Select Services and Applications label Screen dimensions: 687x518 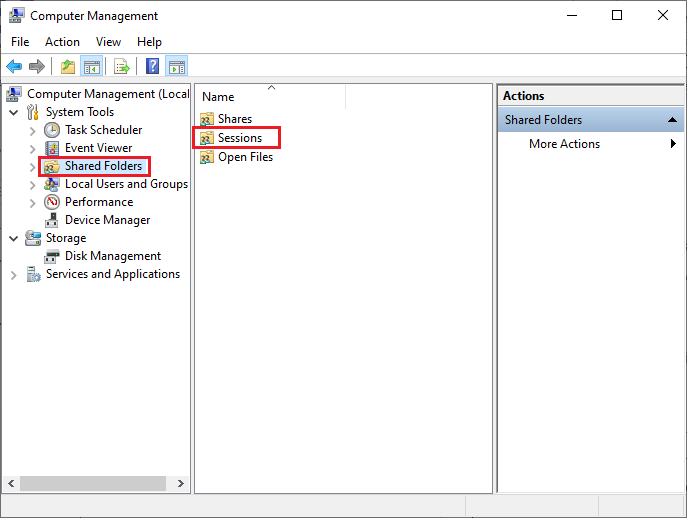[113, 274]
